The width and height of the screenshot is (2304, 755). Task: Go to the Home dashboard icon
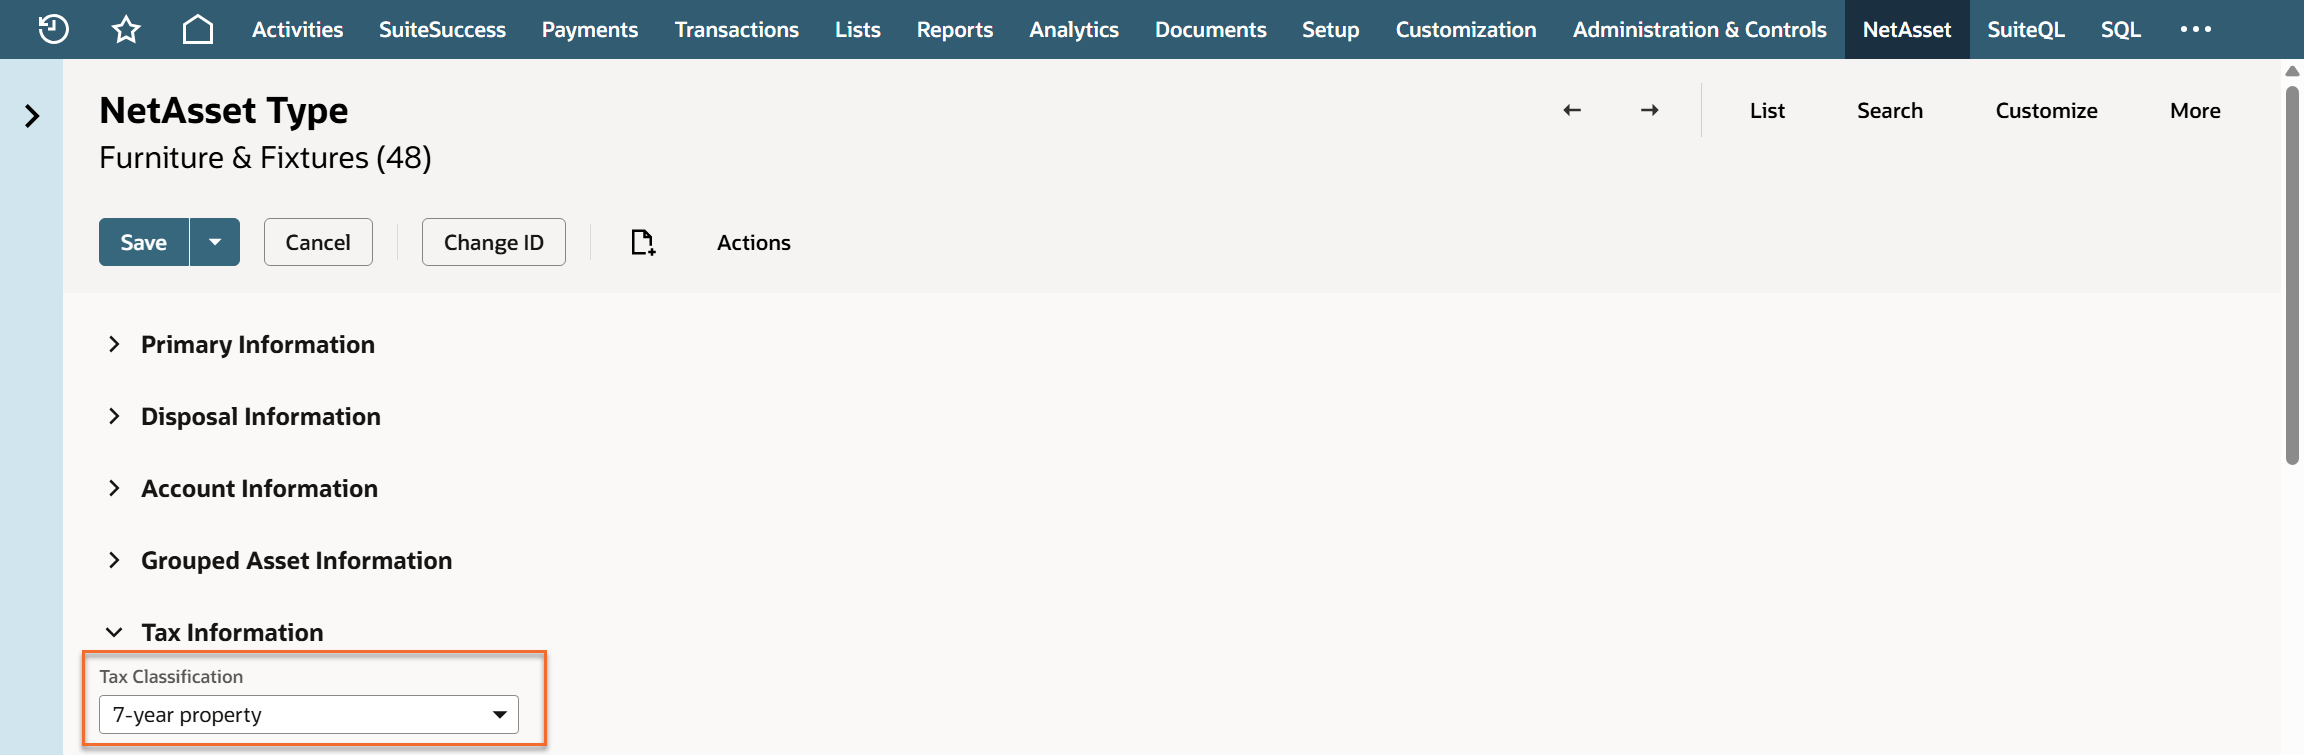point(198,29)
